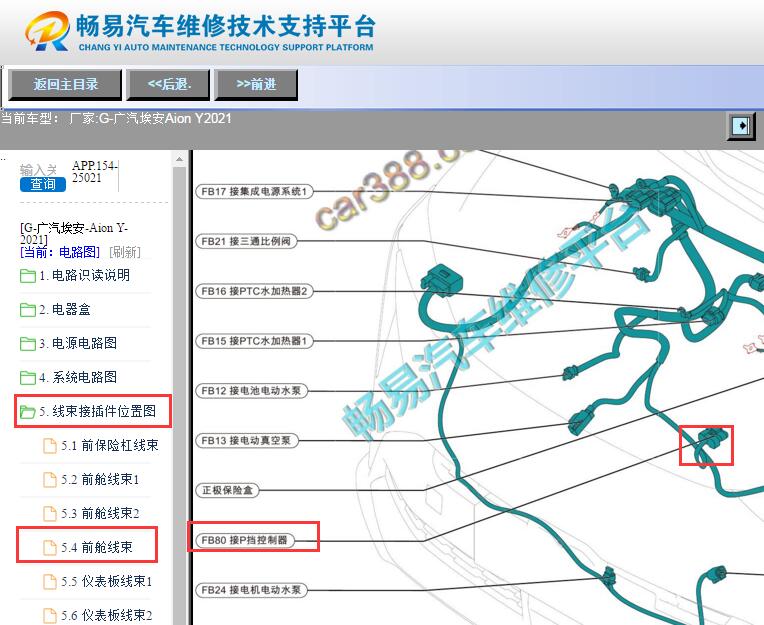Collapse open folder icon of 5. 线束接插件位置图

pos(28,412)
